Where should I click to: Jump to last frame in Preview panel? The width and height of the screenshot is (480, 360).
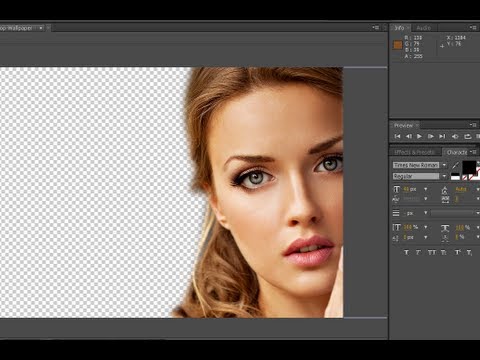pos(442,136)
